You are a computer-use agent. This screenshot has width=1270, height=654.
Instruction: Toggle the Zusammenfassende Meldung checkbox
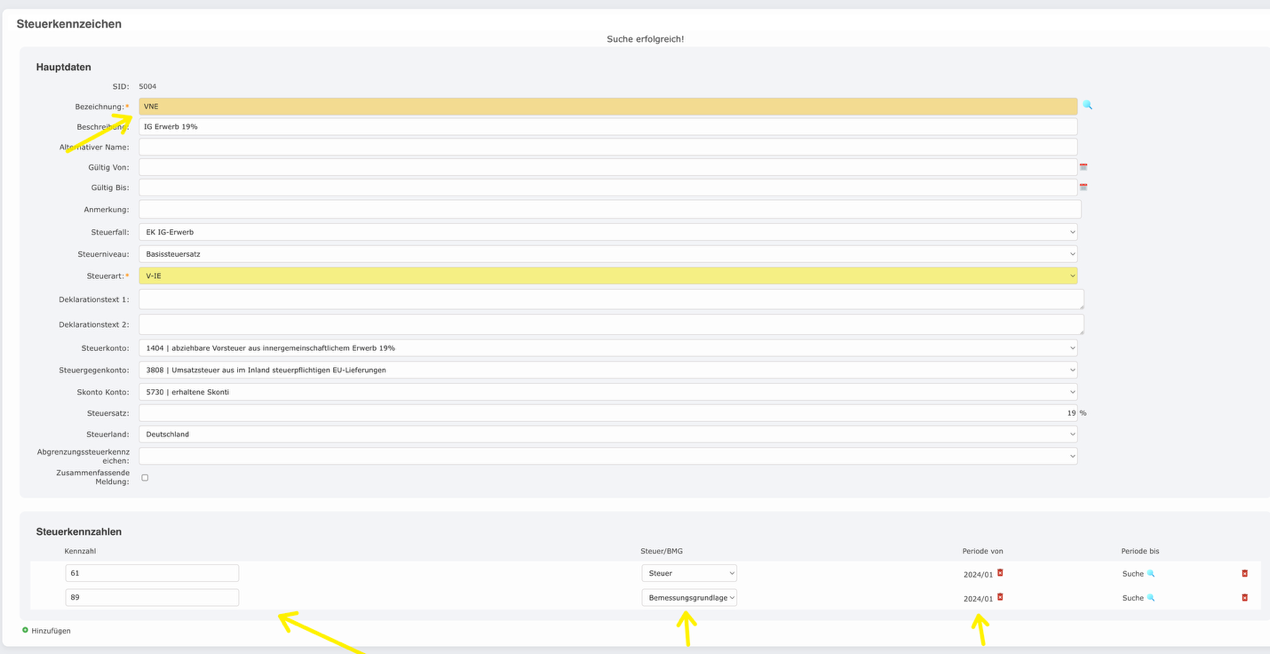[x=145, y=478]
